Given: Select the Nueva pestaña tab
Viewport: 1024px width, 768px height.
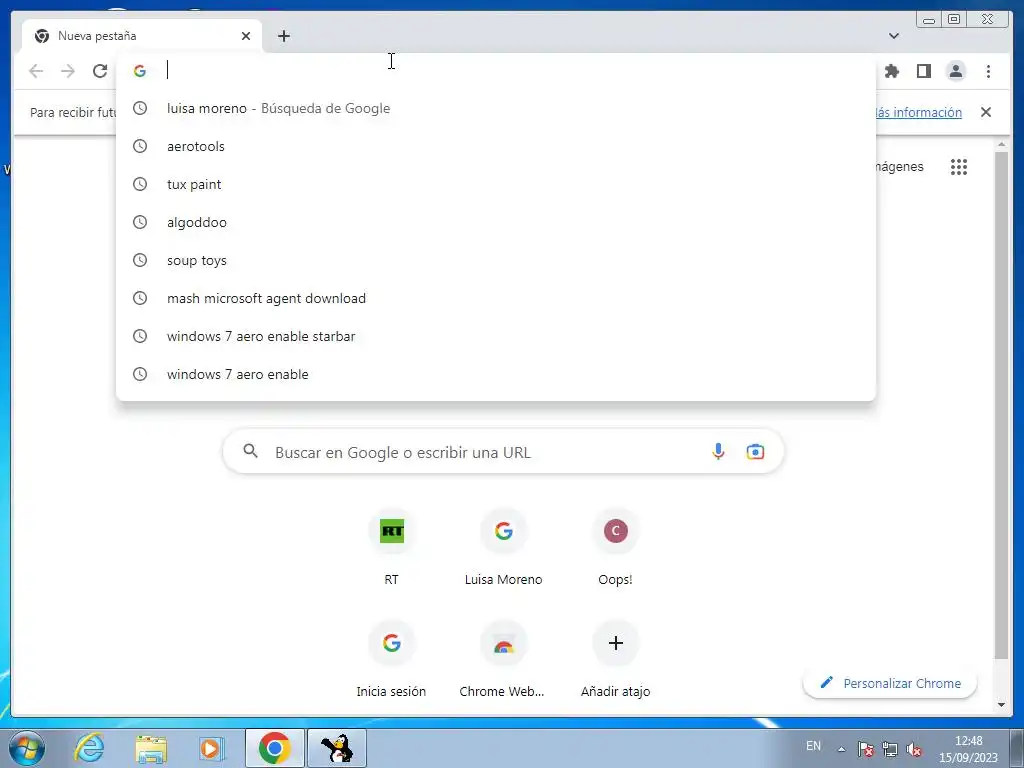Looking at the screenshot, I should [142, 36].
